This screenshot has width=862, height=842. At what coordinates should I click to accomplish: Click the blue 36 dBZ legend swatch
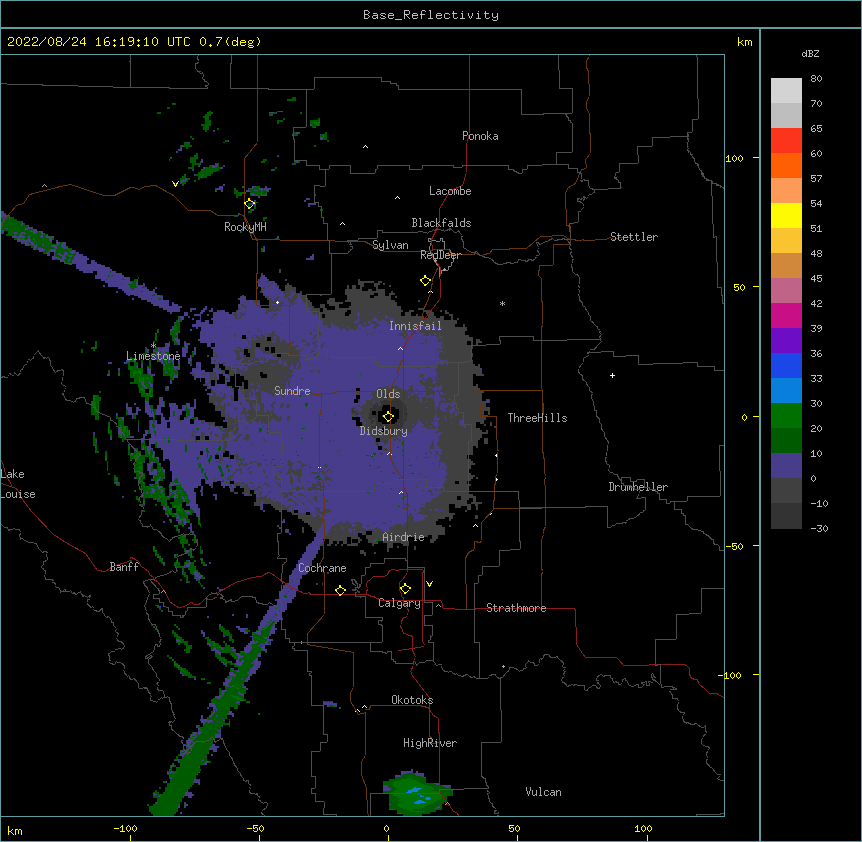(x=786, y=365)
